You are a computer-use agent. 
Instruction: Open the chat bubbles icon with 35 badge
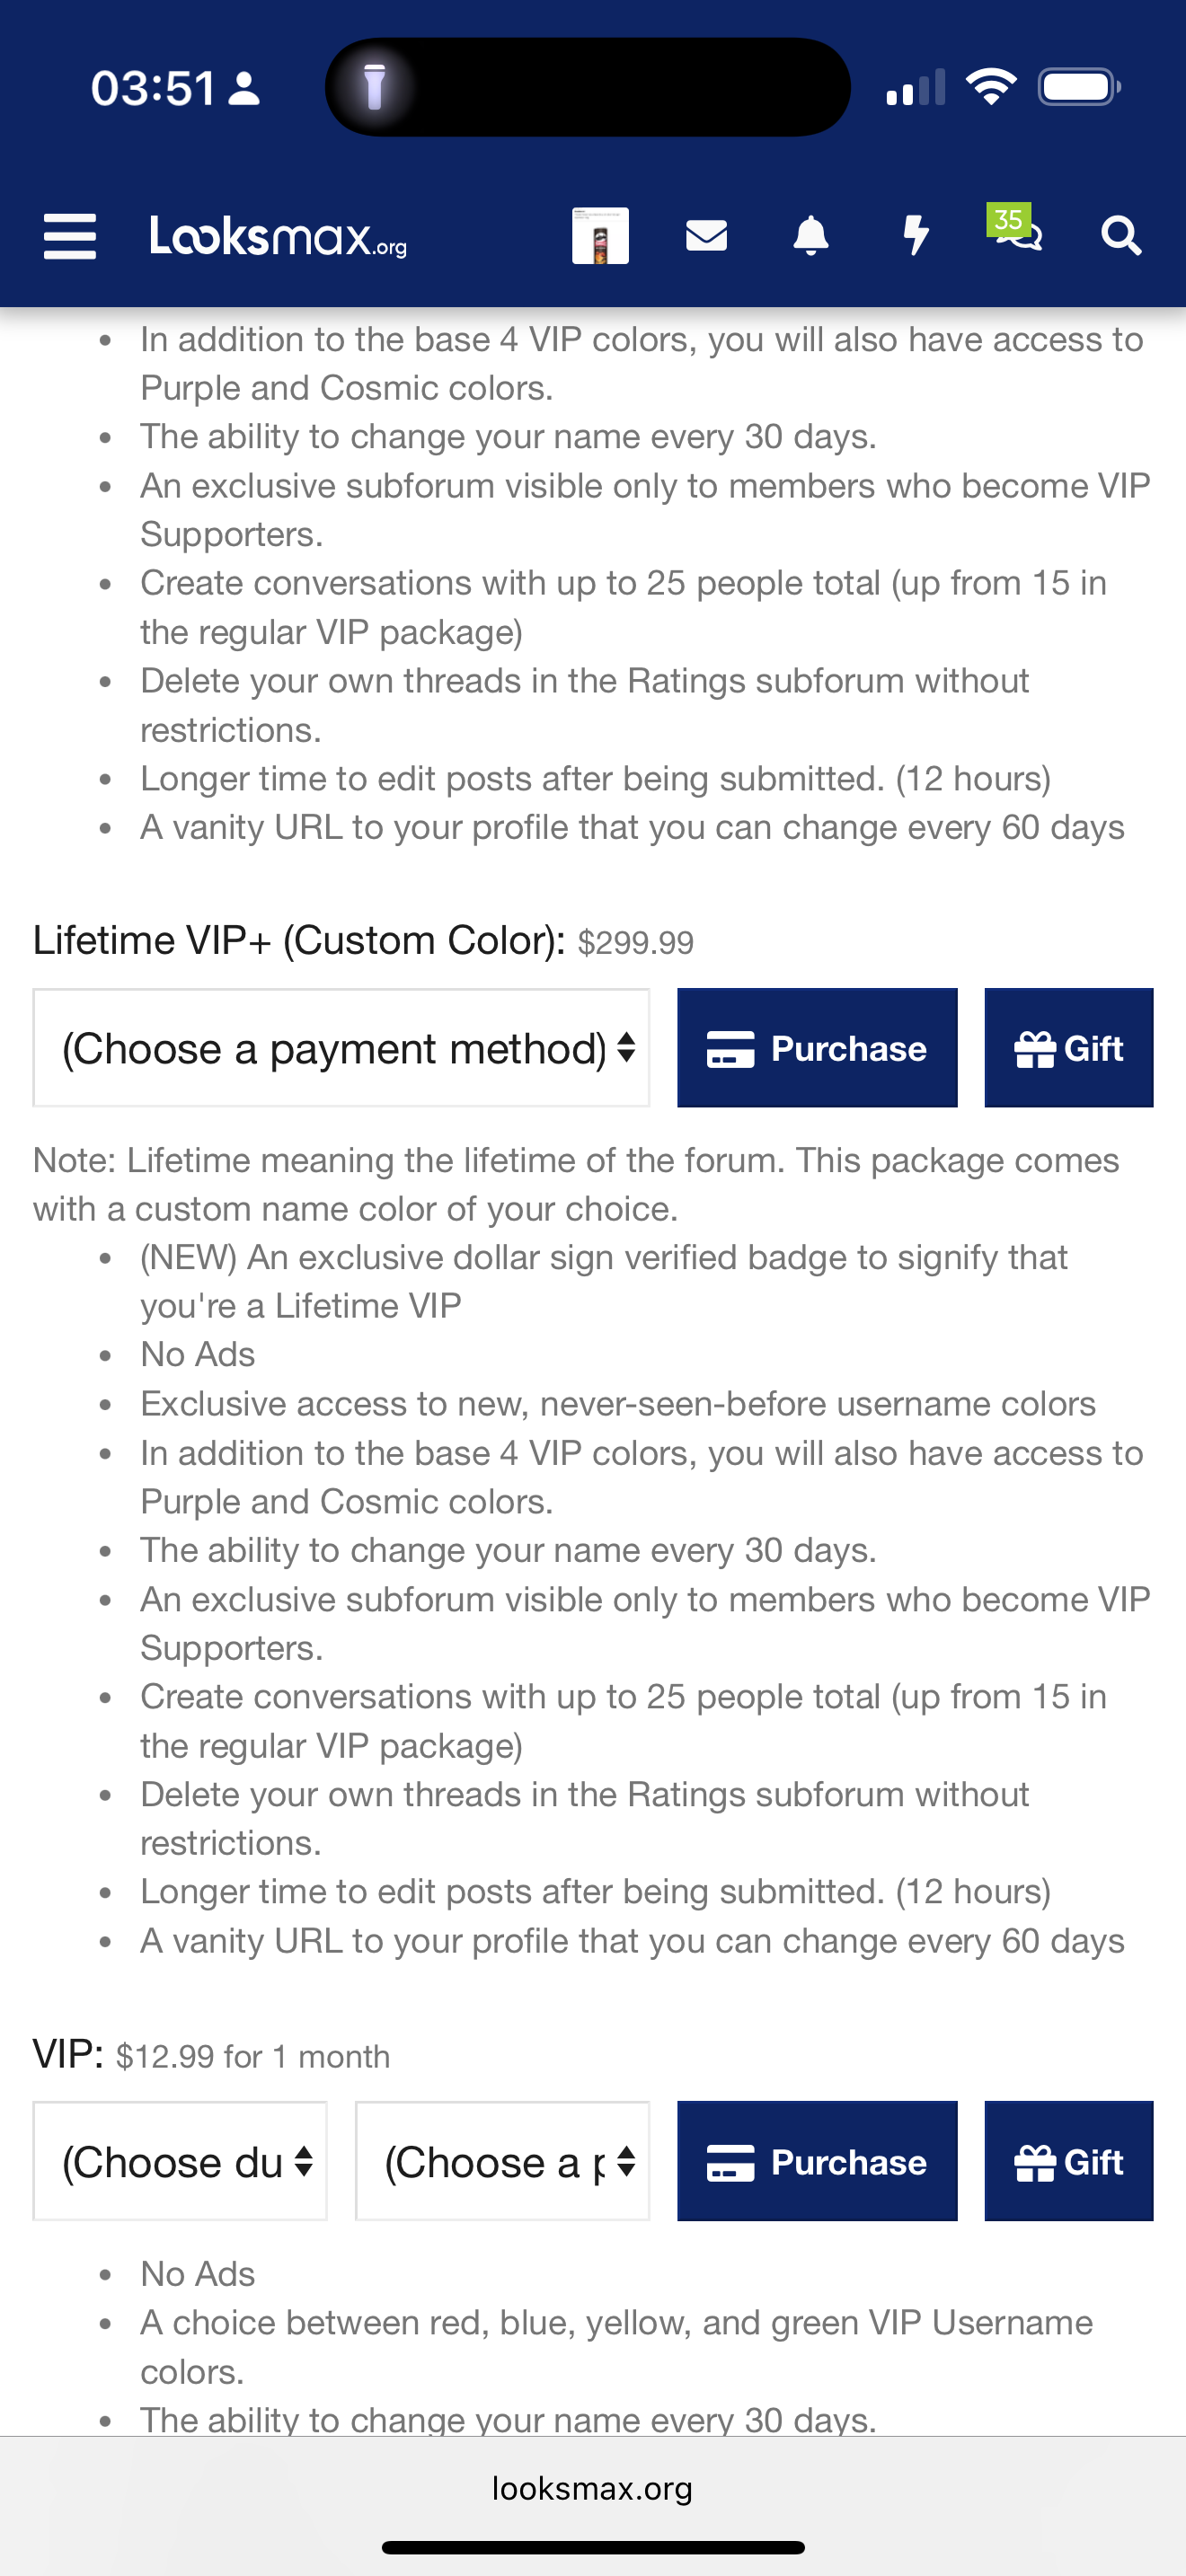[1014, 228]
